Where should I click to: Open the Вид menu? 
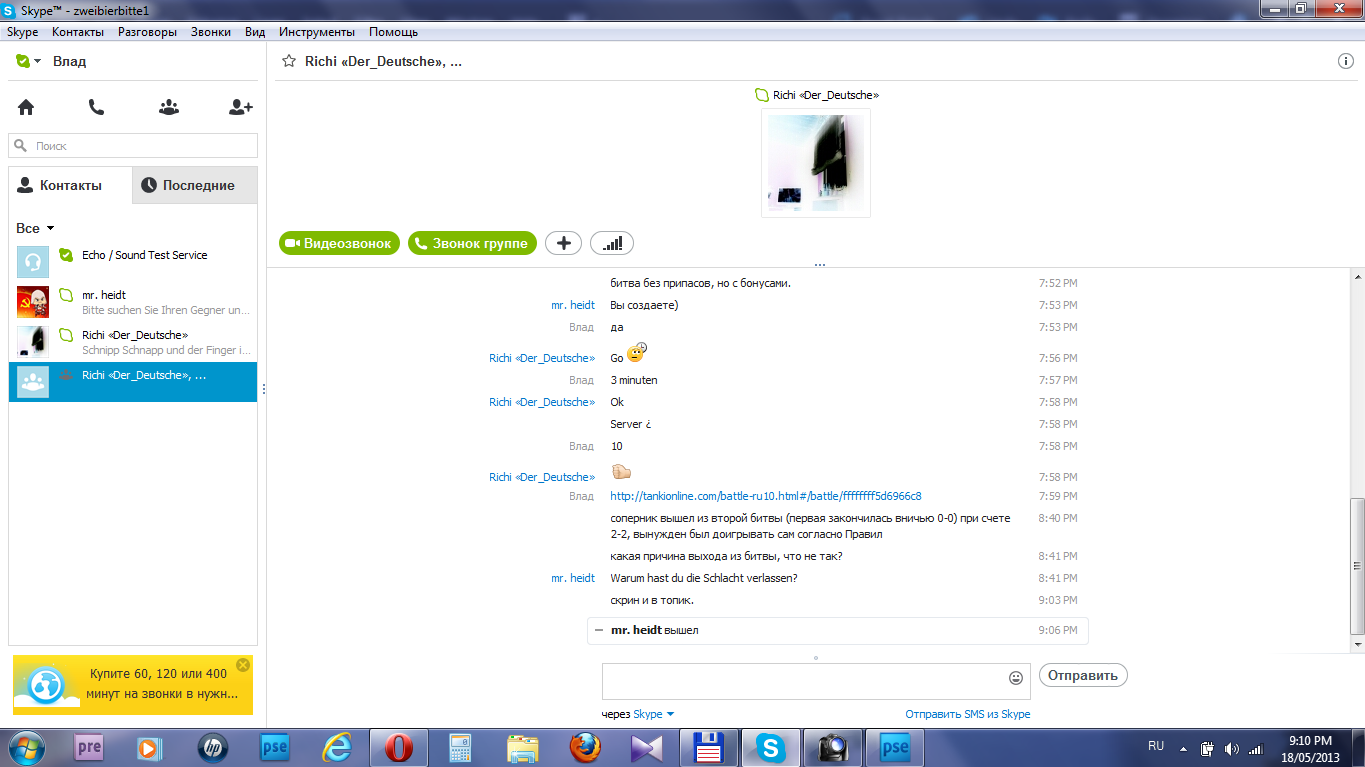pyautogui.click(x=255, y=32)
